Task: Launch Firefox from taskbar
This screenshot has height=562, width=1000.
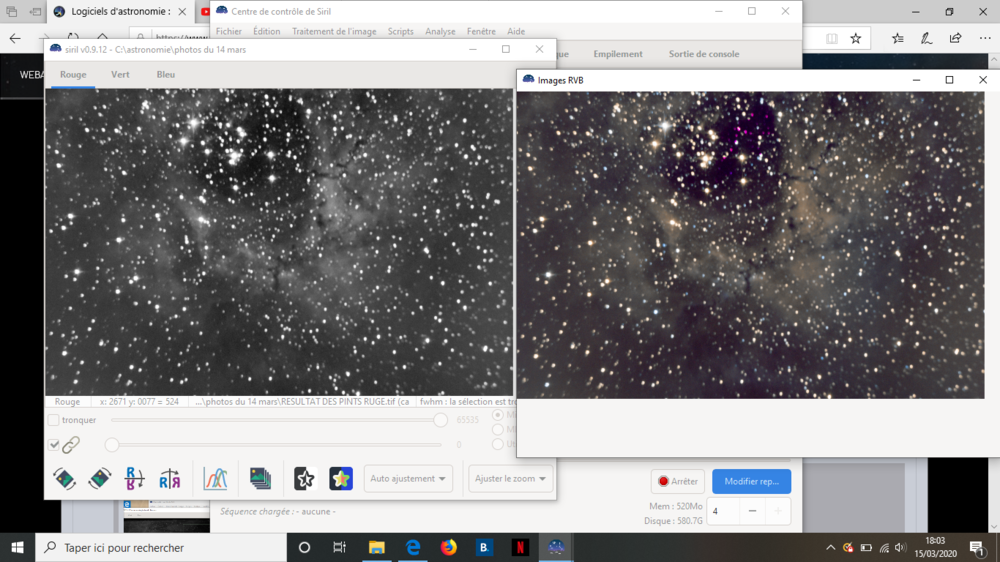Action: [x=448, y=547]
